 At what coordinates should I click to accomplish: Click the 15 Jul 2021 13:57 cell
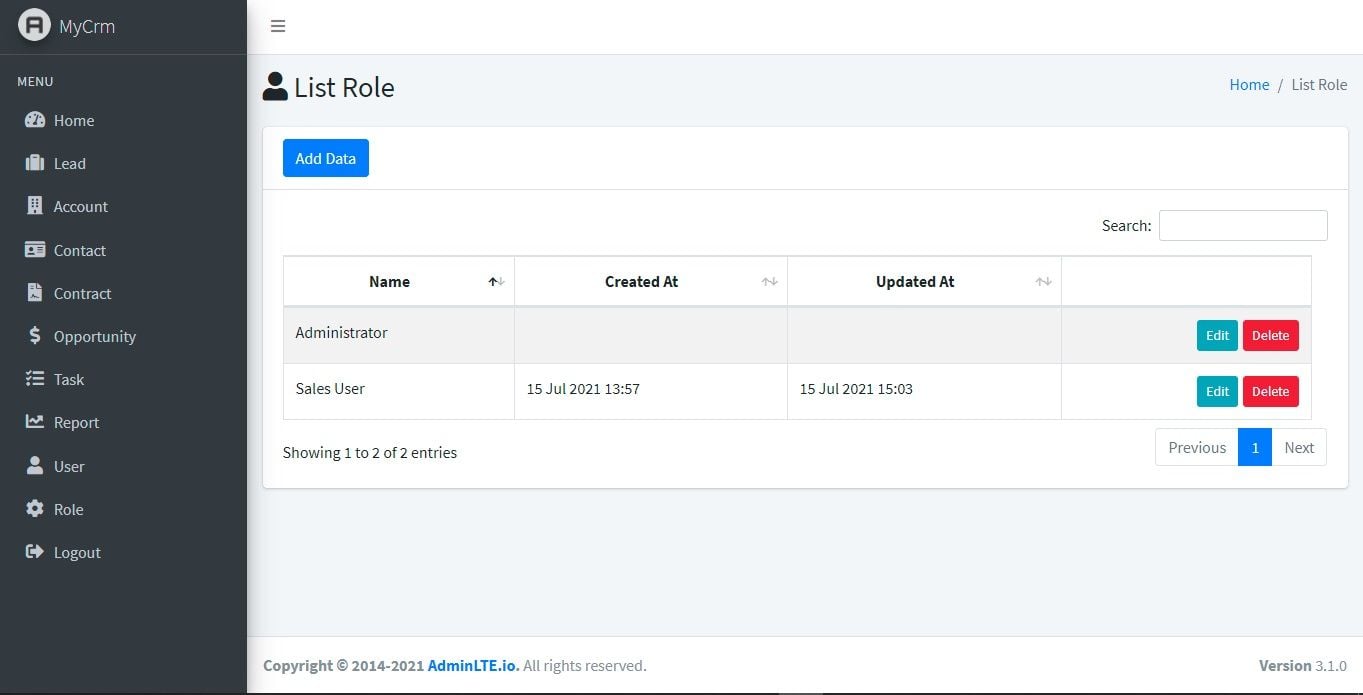point(651,391)
